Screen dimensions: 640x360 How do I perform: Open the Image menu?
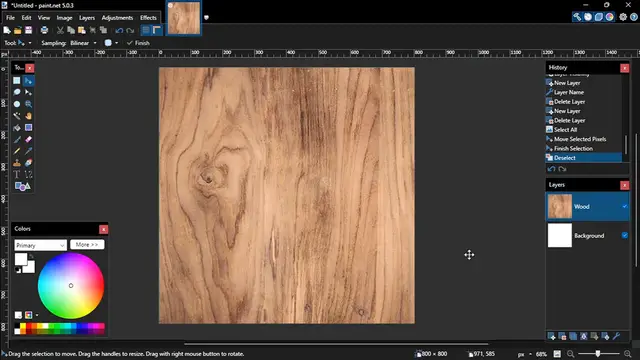[x=64, y=18]
